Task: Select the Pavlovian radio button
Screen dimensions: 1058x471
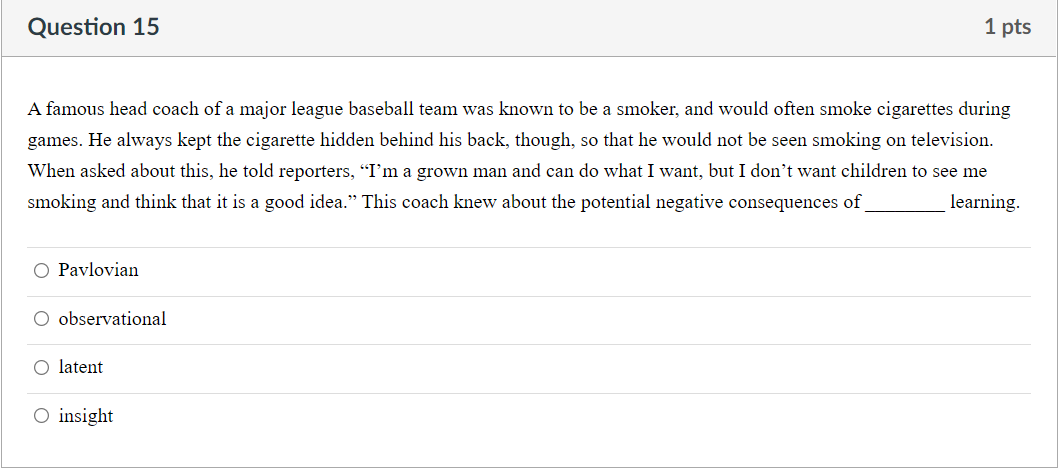Action: (x=42, y=271)
